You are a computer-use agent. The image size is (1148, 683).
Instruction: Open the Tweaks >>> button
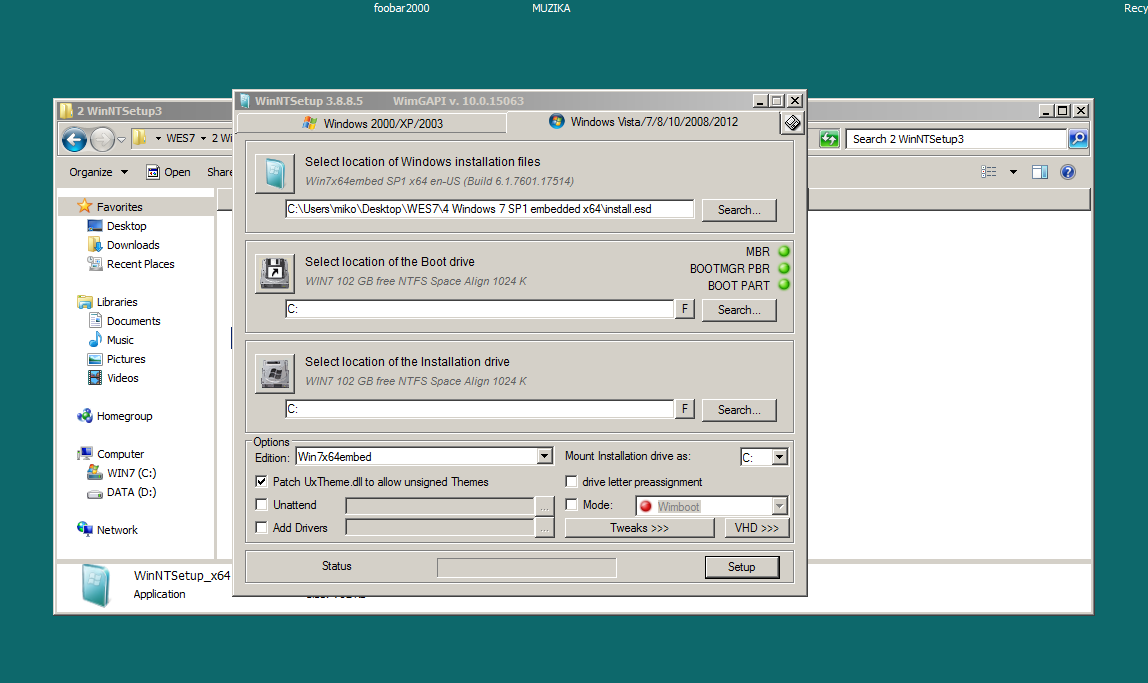point(639,528)
